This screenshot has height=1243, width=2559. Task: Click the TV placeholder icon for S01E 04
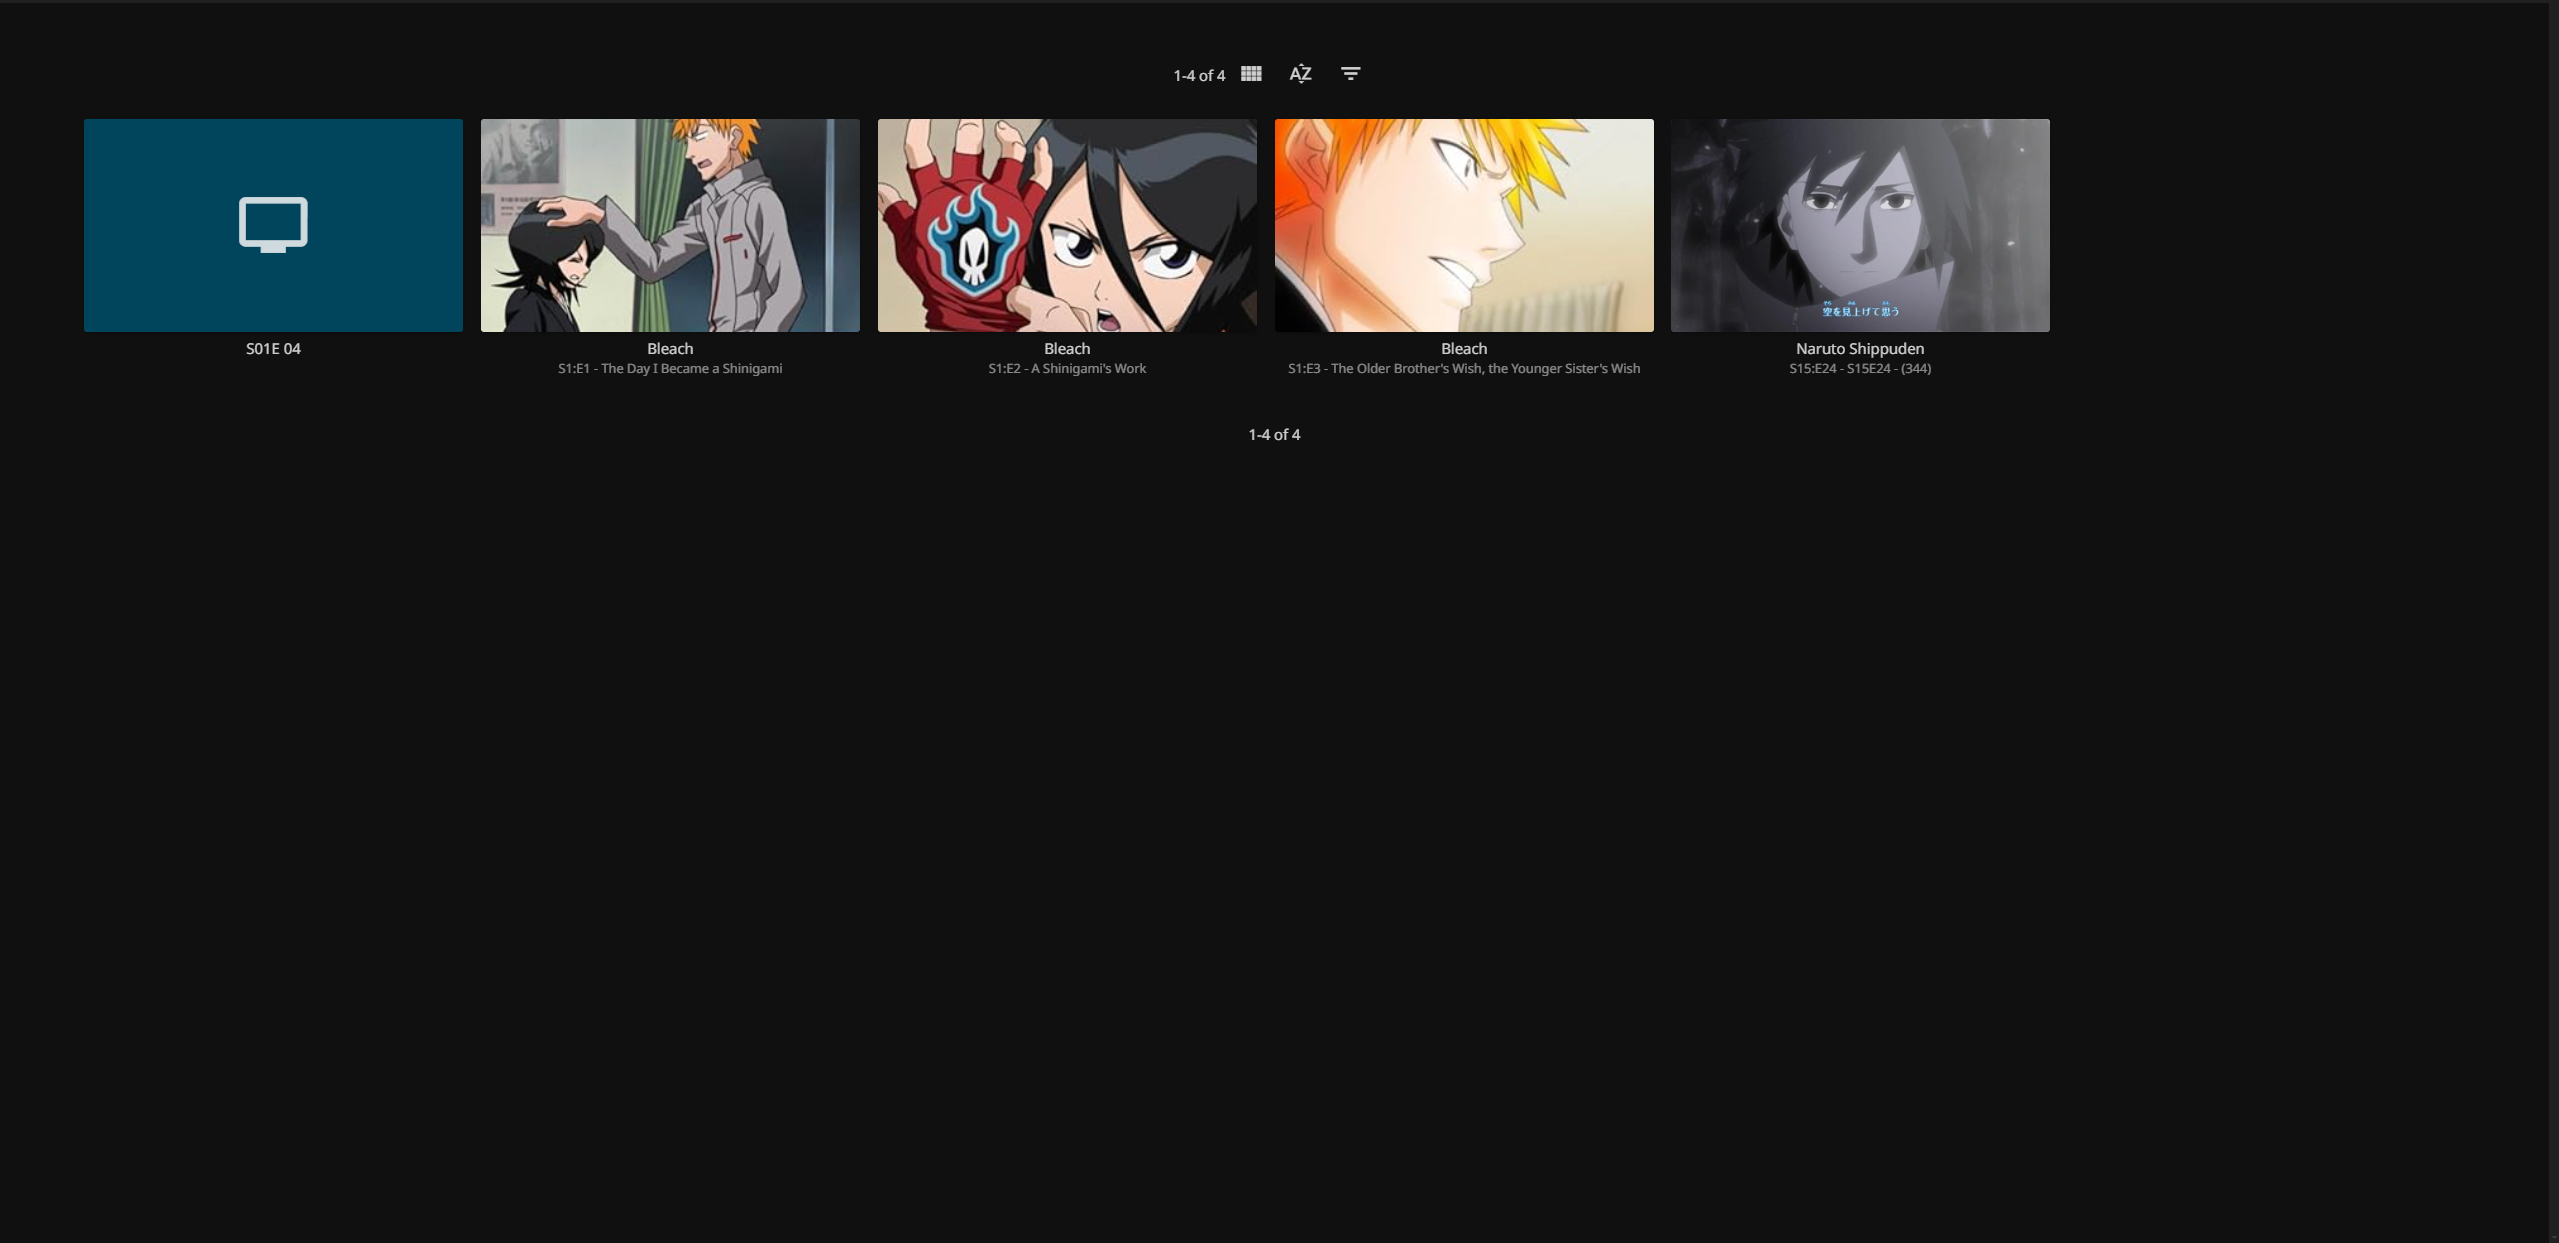pos(273,224)
